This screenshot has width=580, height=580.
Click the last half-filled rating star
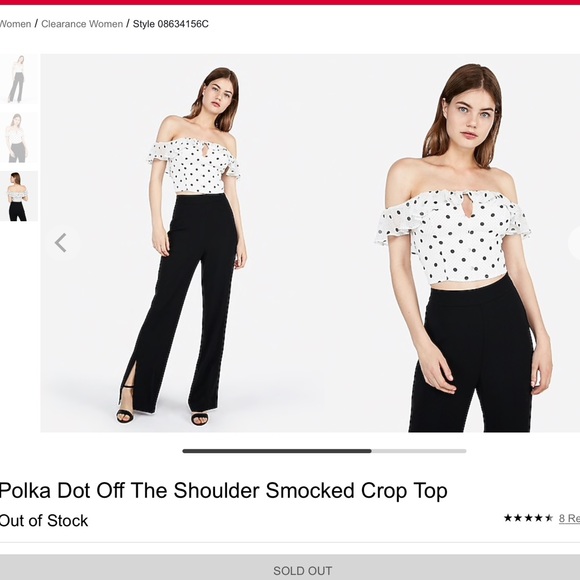pos(549,518)
